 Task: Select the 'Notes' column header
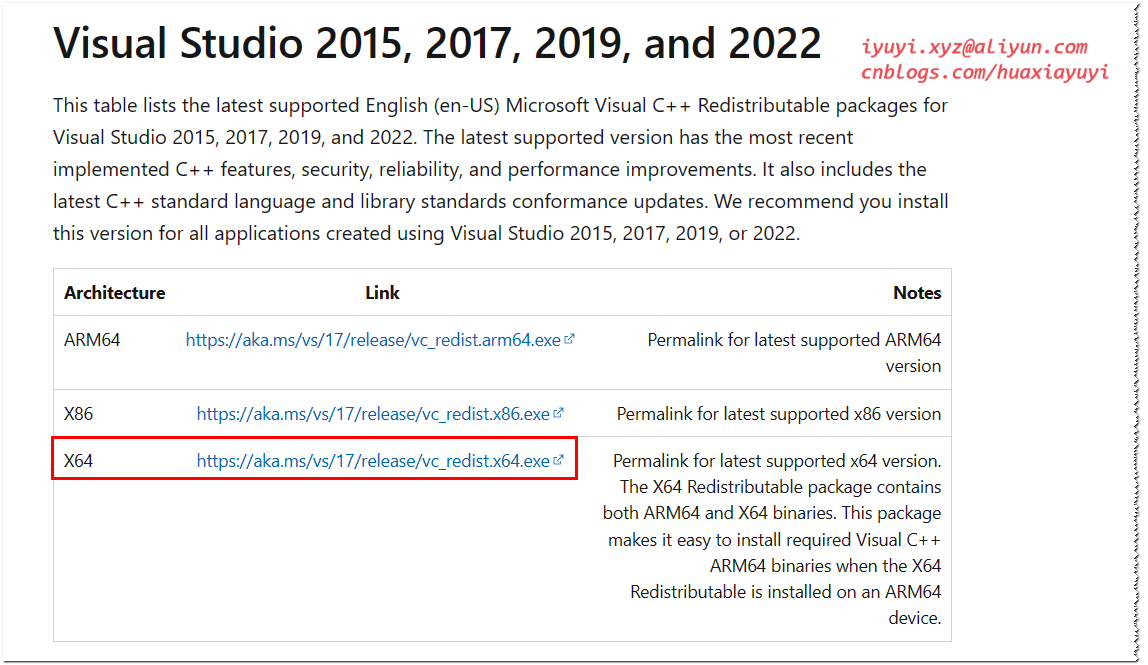click(x=917, y=293)
